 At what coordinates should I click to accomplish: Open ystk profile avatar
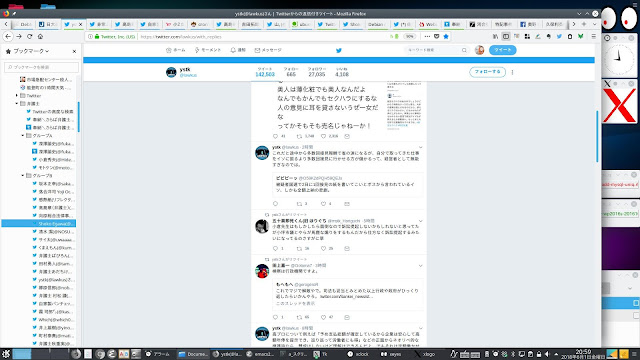pos(171,72)
